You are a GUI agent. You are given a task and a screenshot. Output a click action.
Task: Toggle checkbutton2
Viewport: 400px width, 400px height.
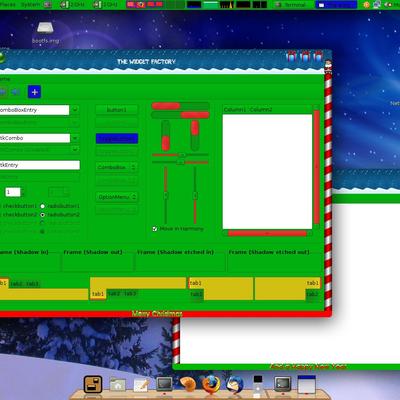(19, 214)
